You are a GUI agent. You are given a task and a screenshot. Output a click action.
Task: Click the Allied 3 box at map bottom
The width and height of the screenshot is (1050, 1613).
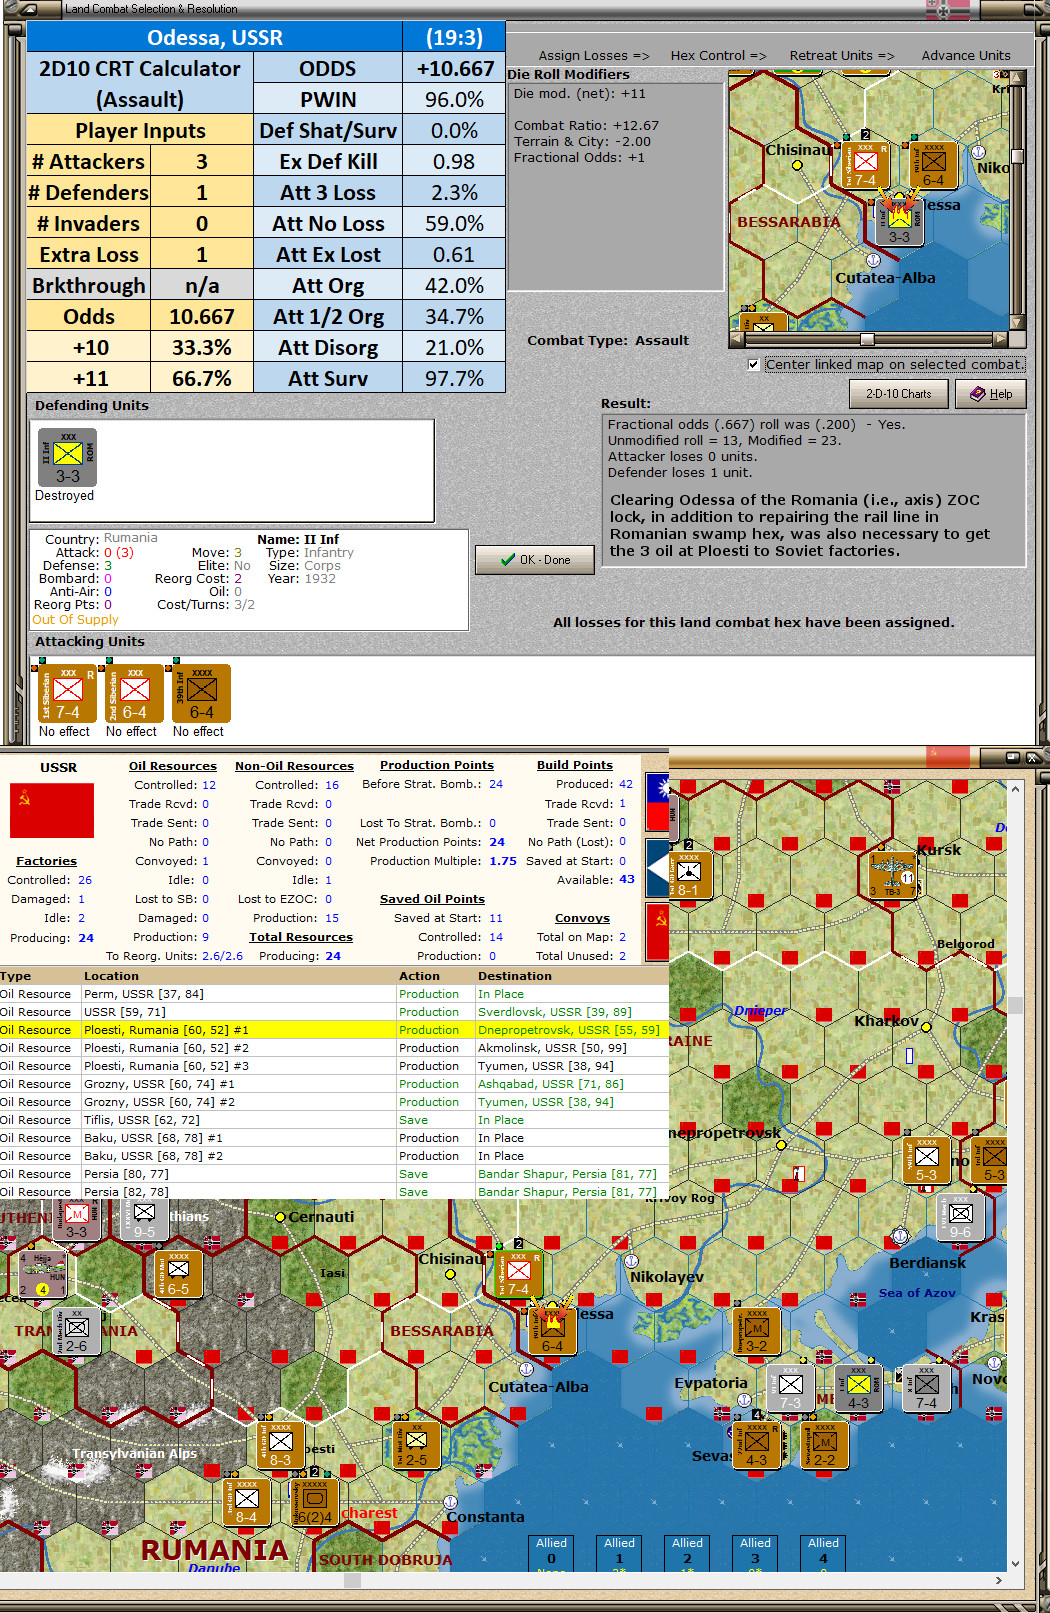[755, 1552]
